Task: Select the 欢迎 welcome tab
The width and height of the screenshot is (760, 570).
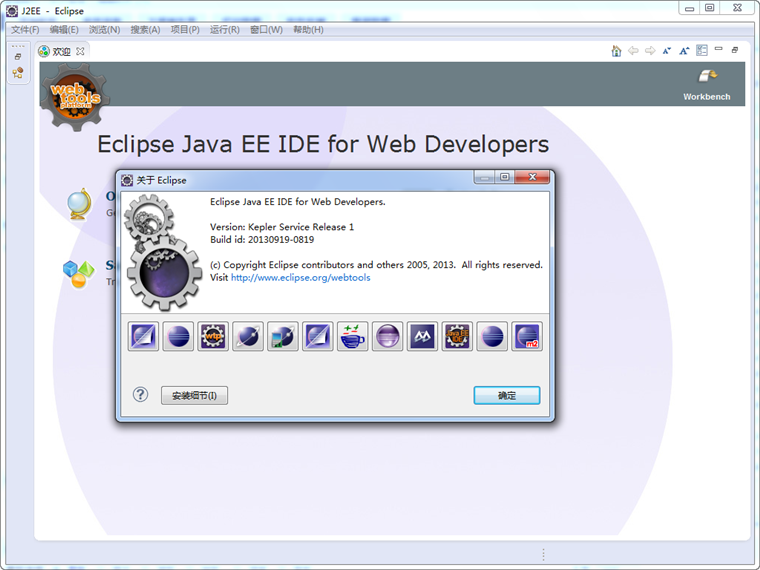Action: click(x=61, y=51)
